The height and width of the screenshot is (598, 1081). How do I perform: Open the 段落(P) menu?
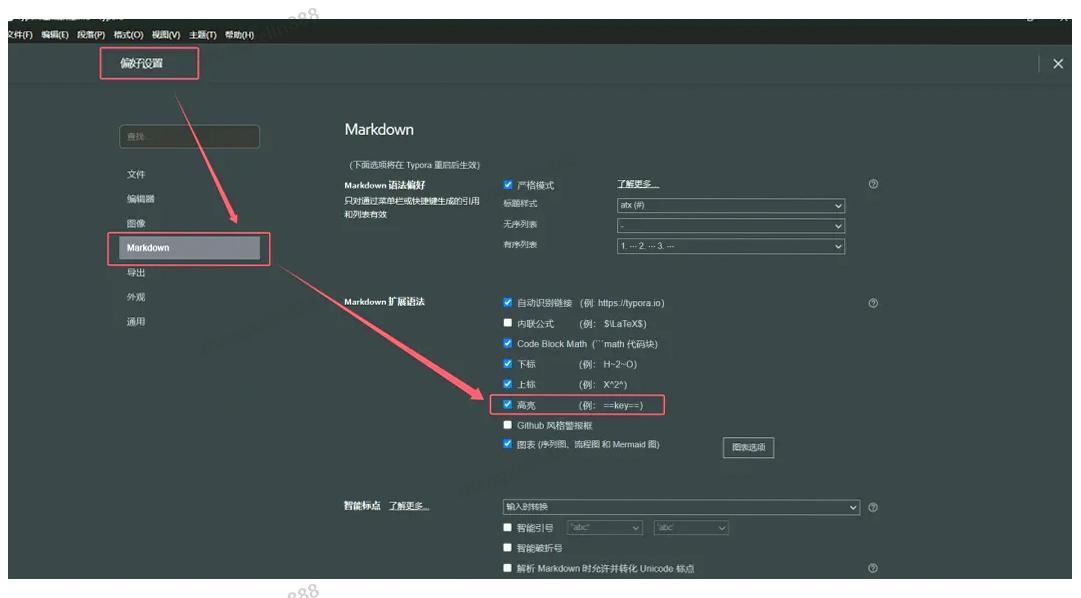point(91,34)
